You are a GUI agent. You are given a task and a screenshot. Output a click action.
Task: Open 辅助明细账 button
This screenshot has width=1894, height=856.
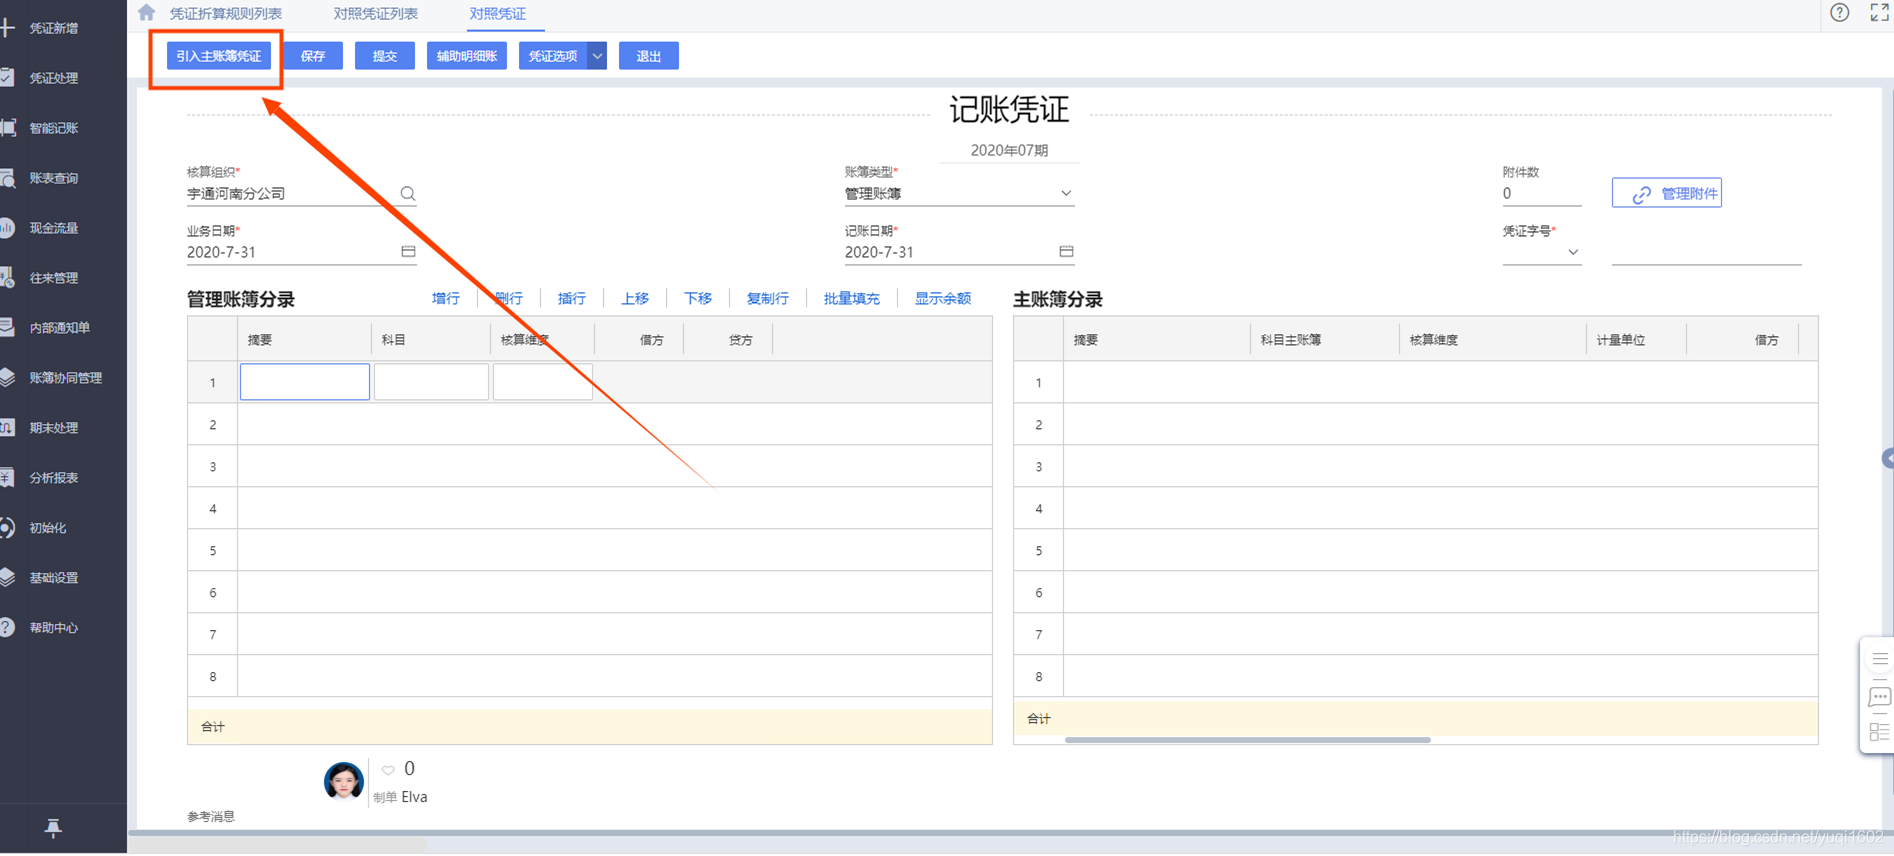466,56
